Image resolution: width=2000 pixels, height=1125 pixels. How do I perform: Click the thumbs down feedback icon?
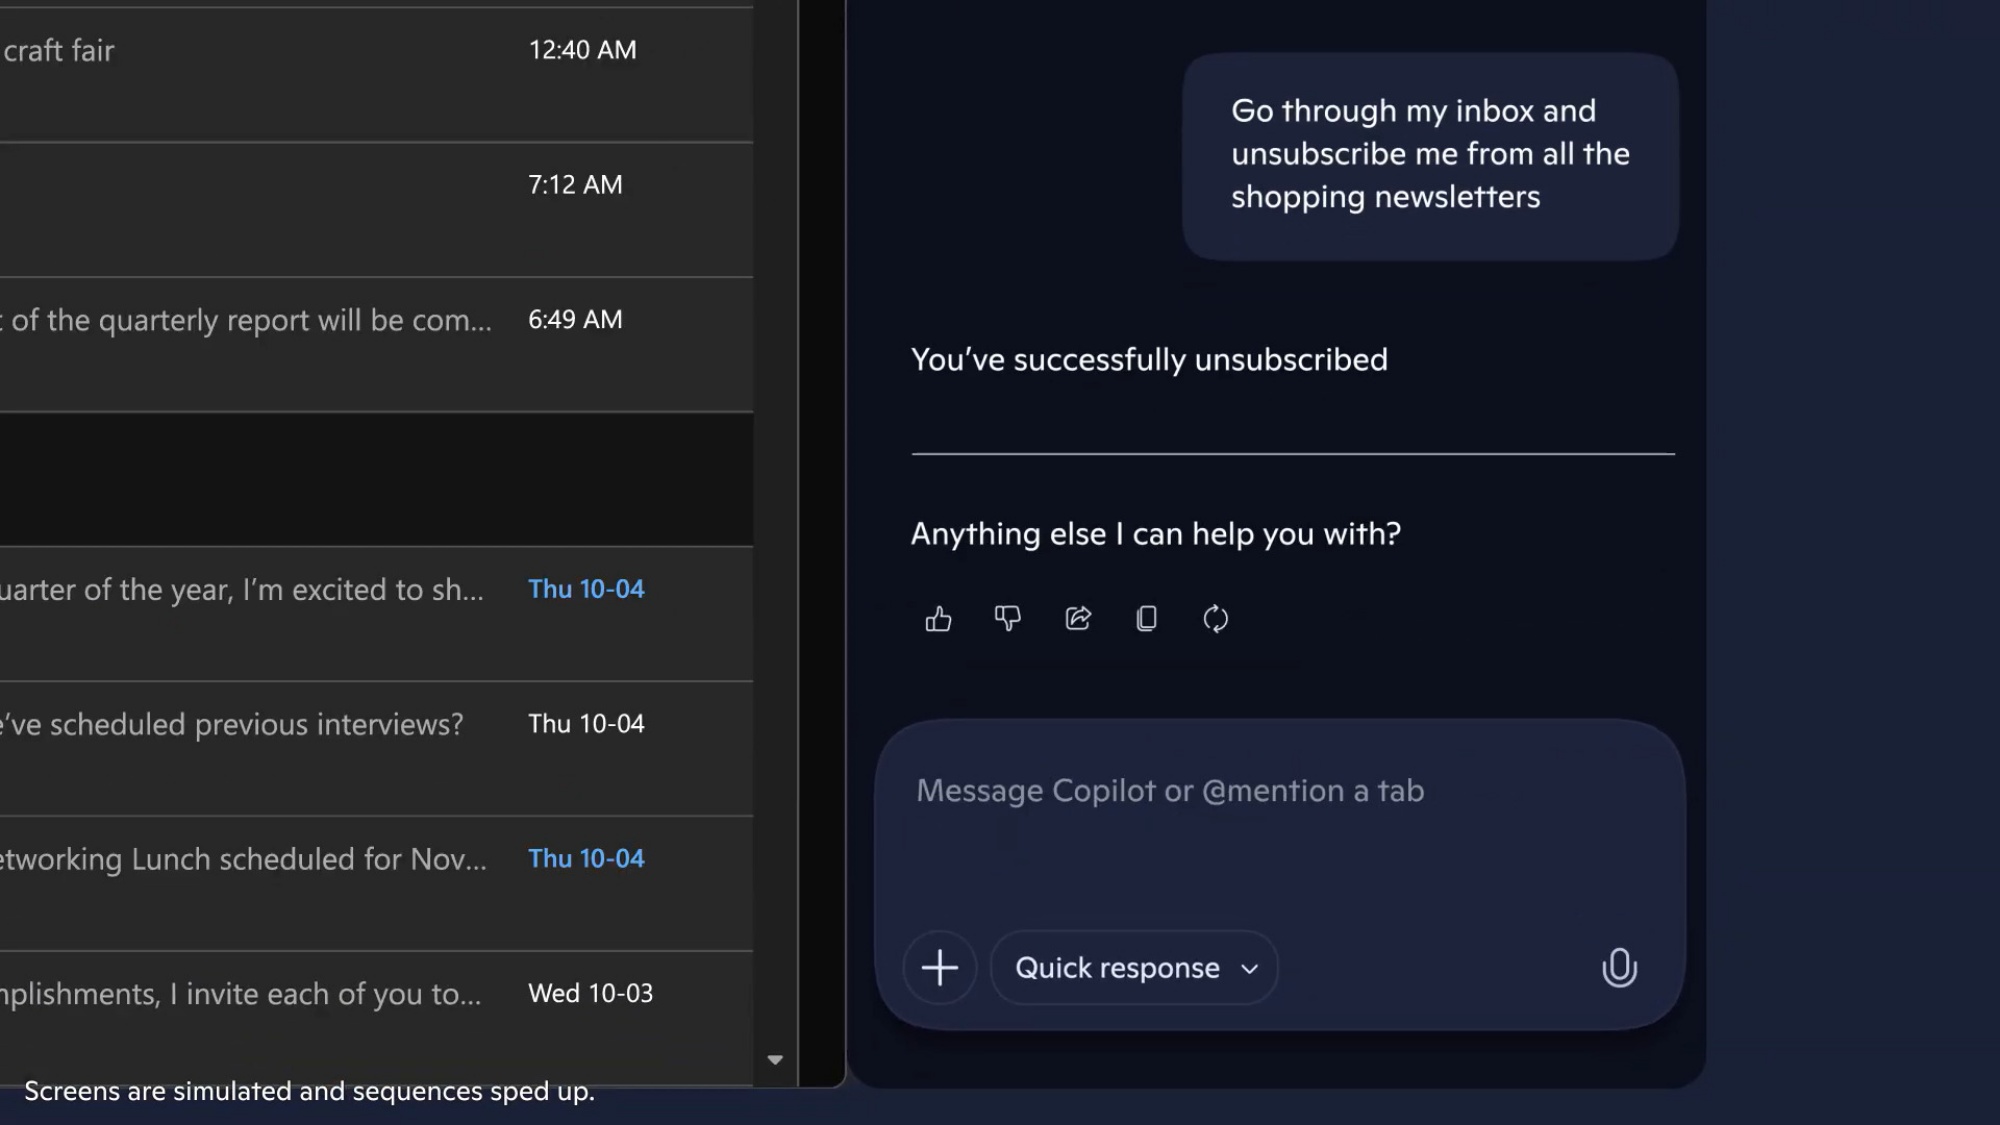tap(1007, 619)
